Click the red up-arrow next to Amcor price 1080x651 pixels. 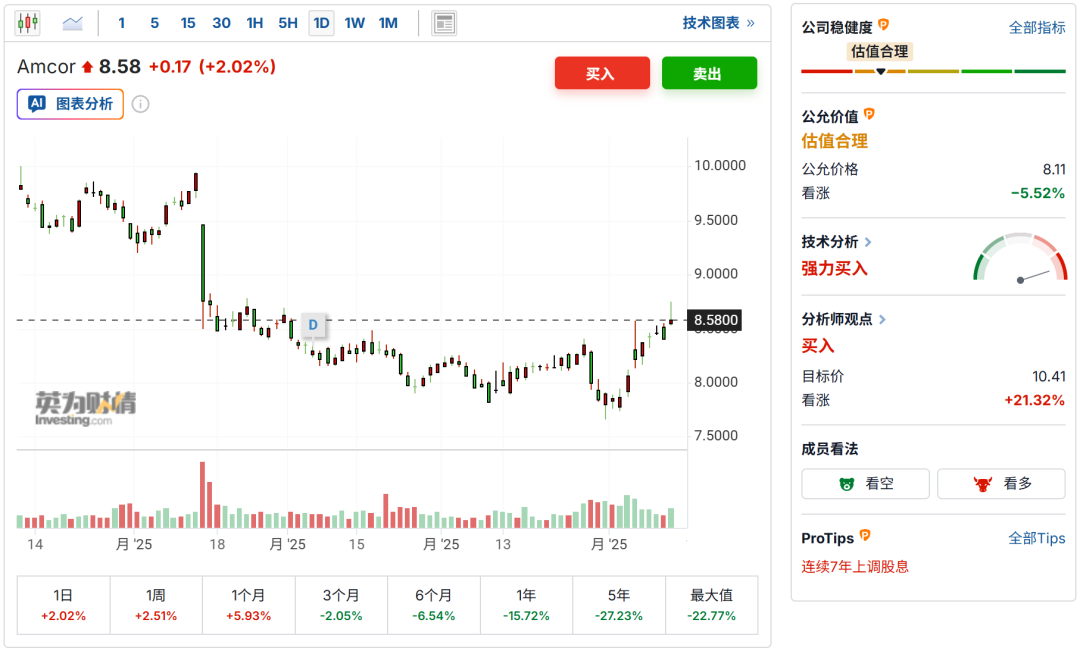click(x=87, y=67)
